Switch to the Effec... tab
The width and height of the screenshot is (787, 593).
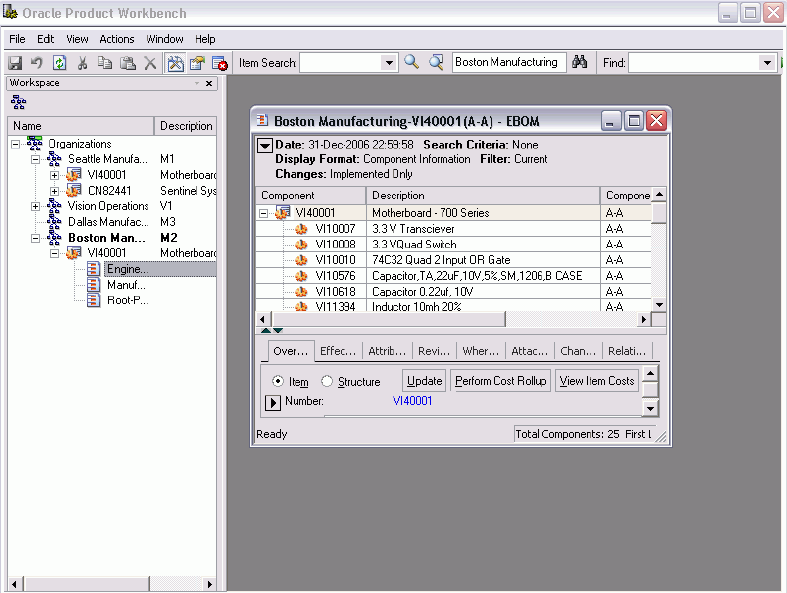click(338, 351)
